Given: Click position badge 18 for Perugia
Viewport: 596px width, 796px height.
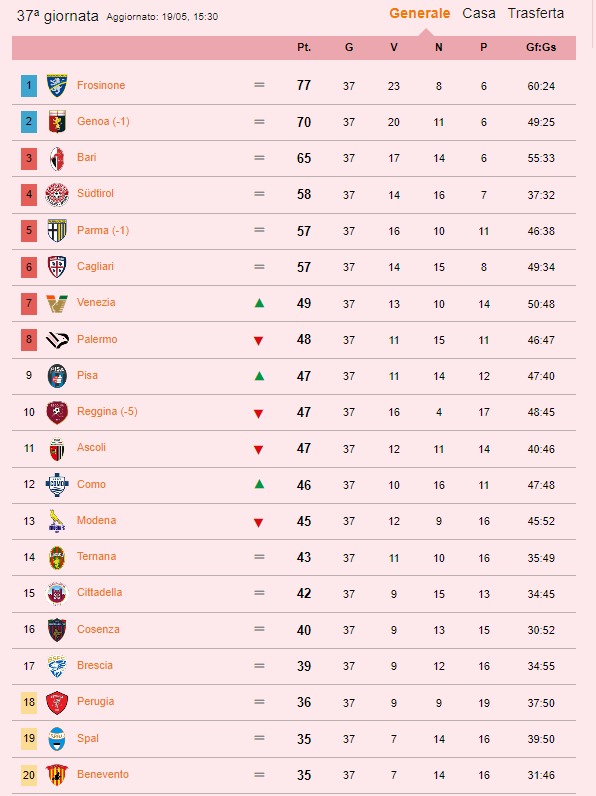Looking at the screenshot, I should [x=29, y=702].
